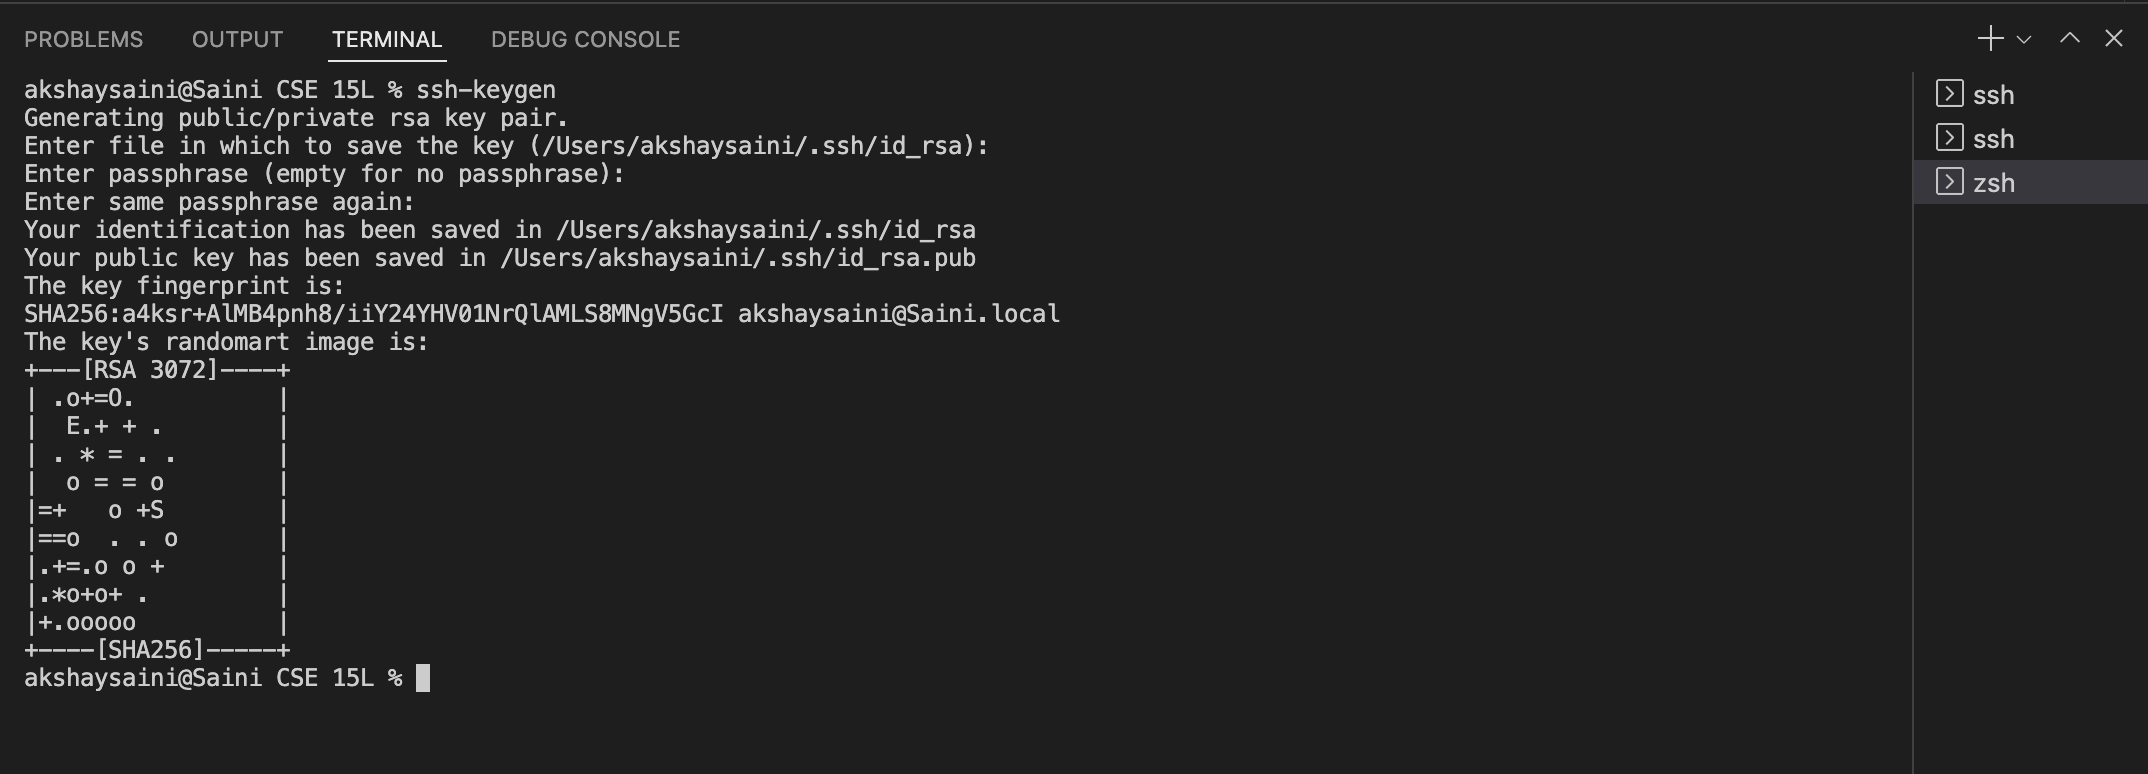This screenshot has width=2148, height=774.
Task: Open a new terminal with the plus icon
Action: coord(1988,39)
